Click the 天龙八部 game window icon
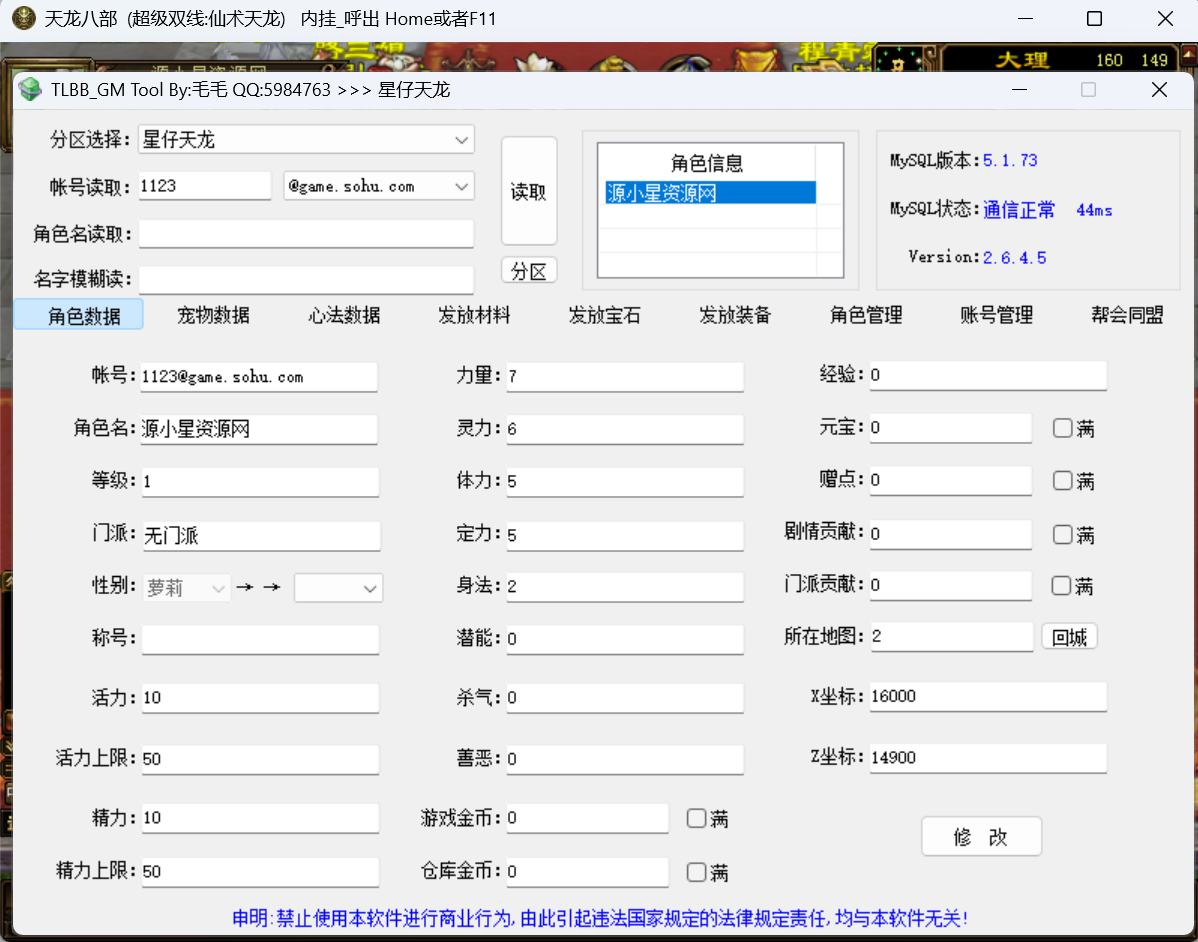 click(22, 18)
